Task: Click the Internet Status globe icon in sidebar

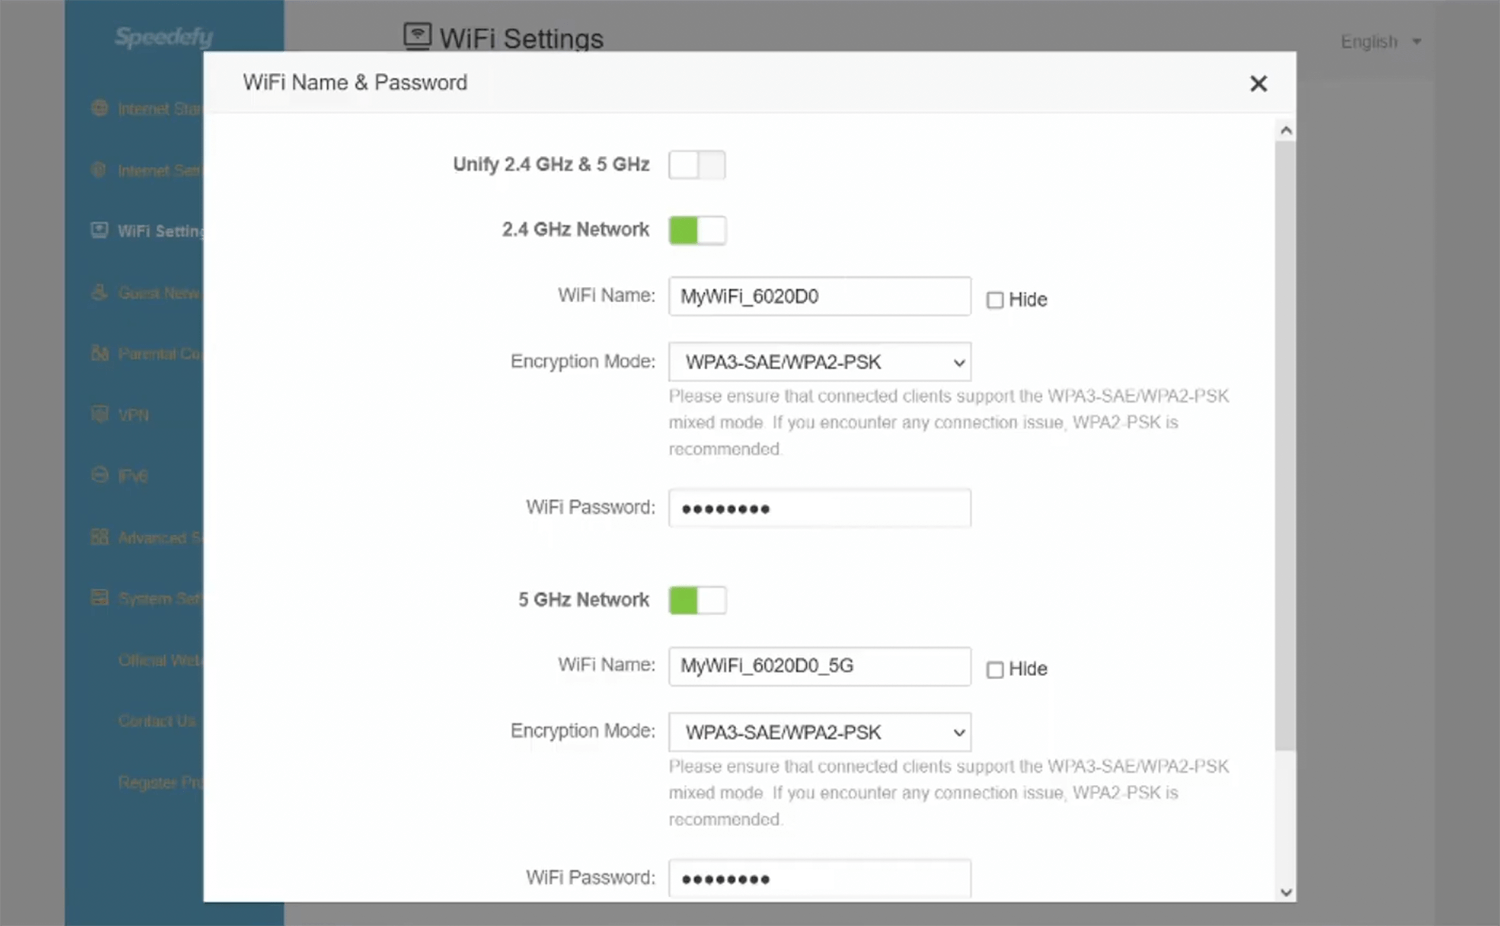Action: pos(99,108)
